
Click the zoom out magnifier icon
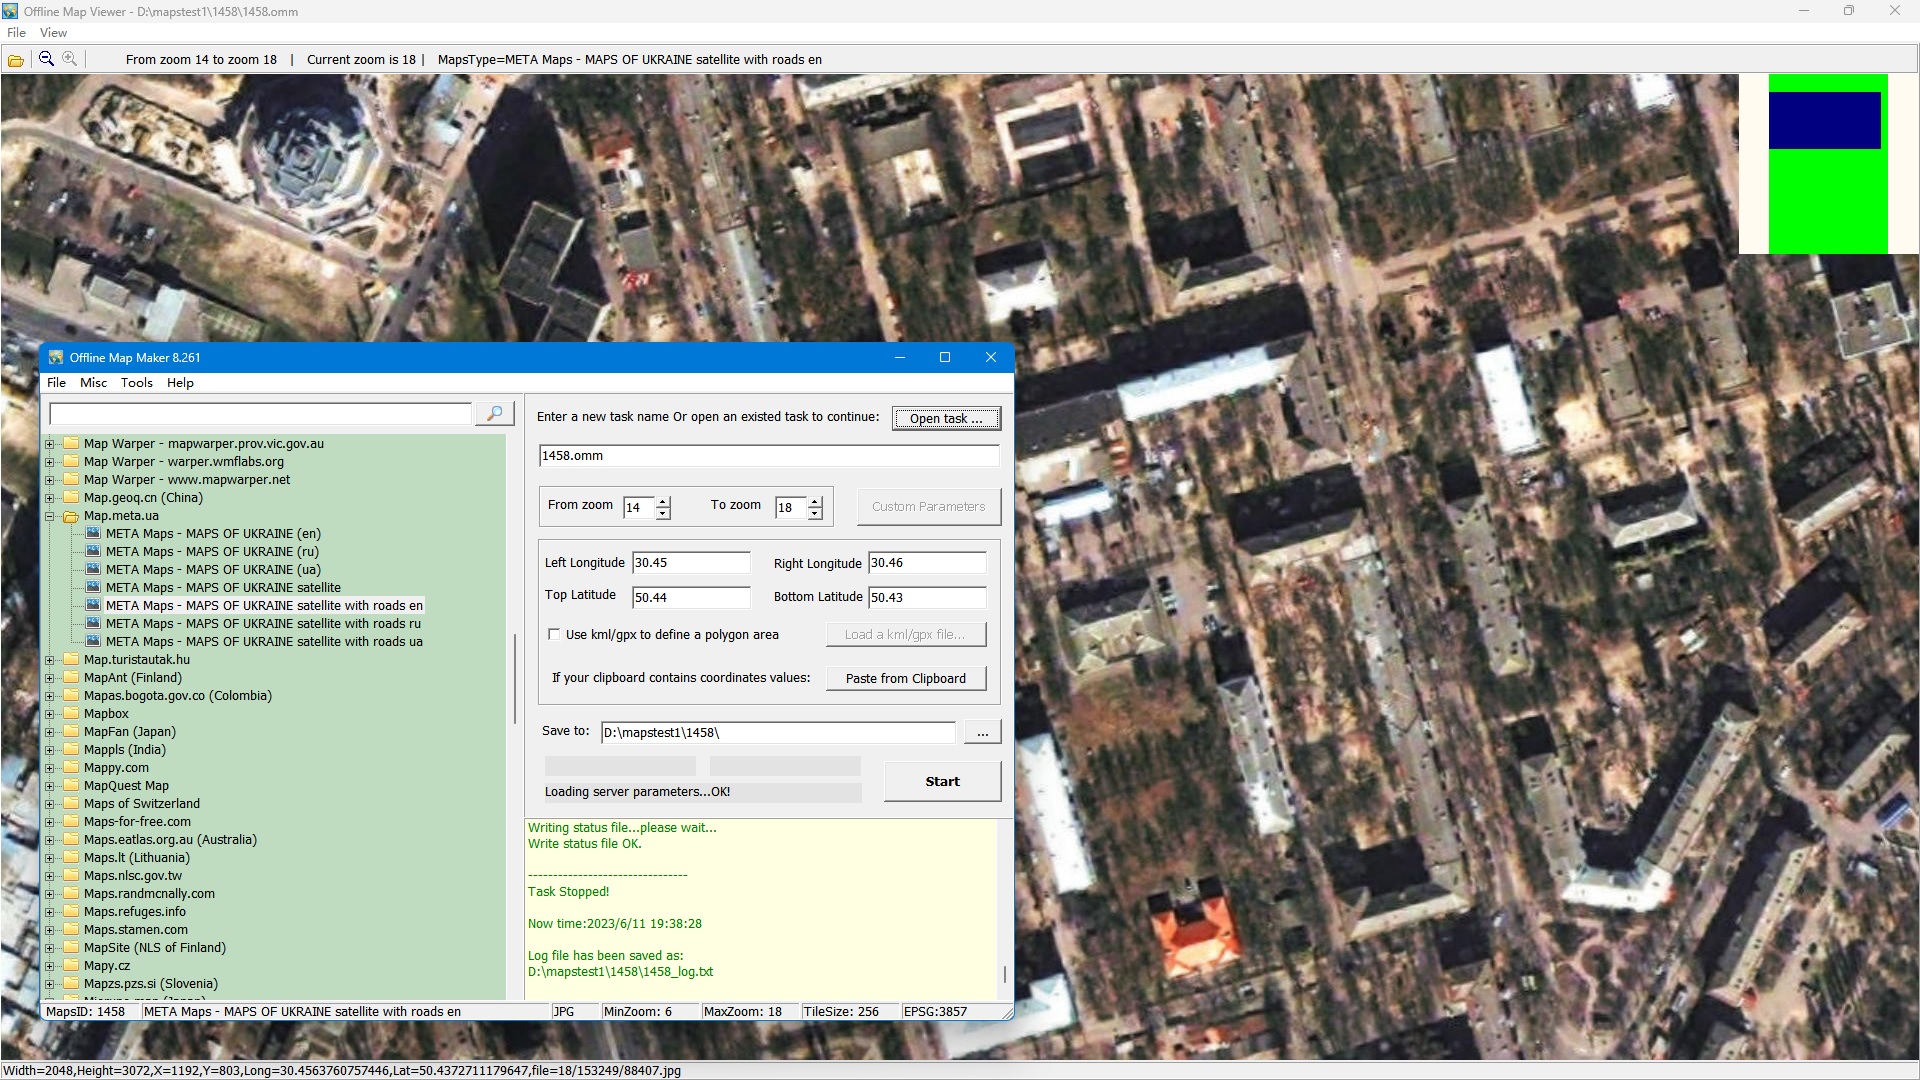46,59
